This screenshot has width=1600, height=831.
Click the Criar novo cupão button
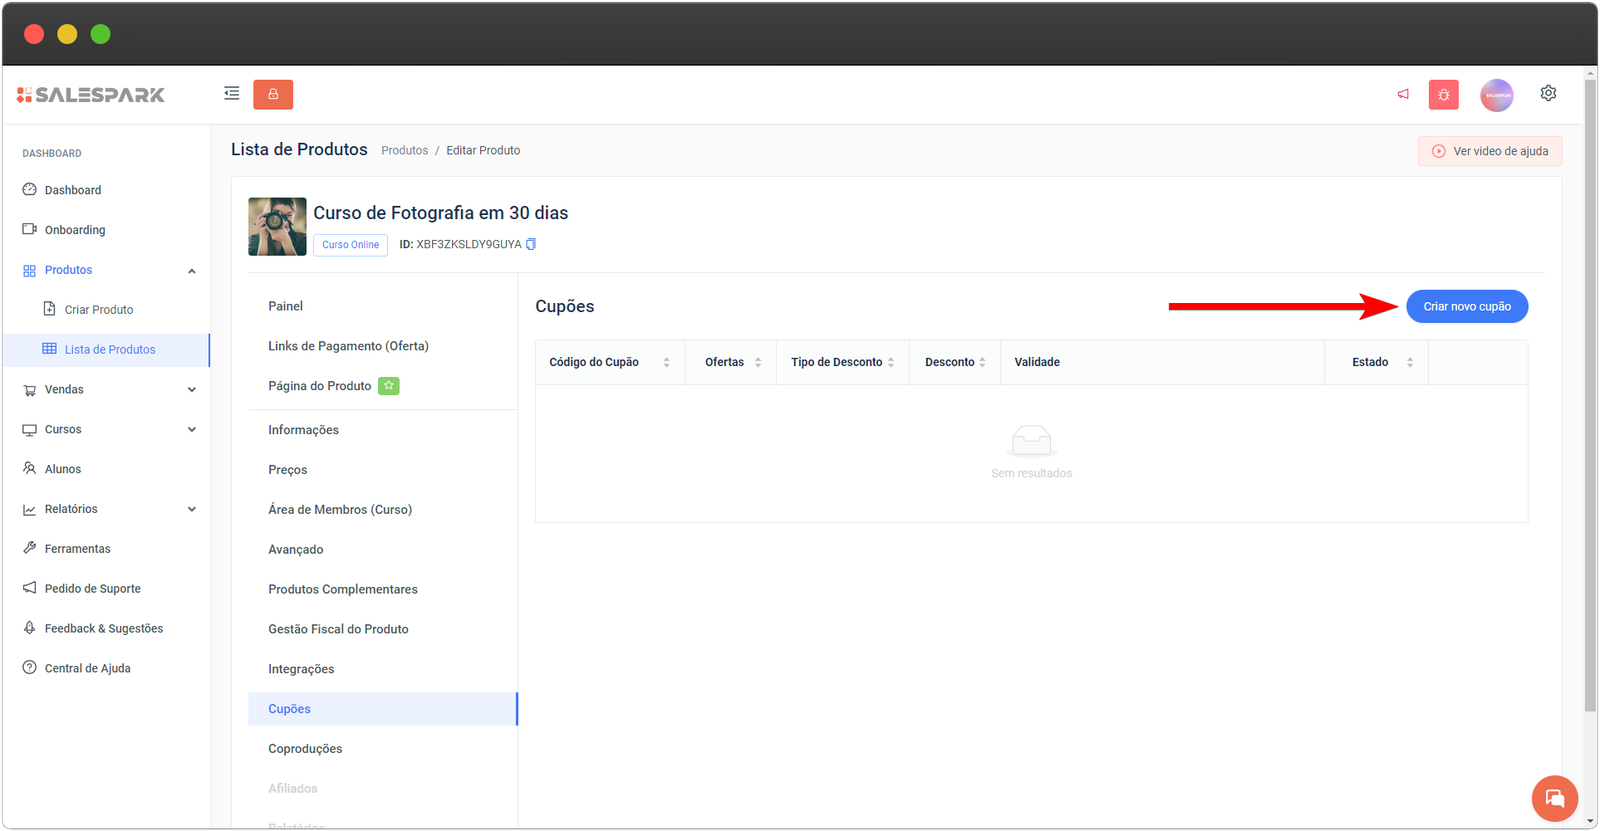tap(1466, 306)
